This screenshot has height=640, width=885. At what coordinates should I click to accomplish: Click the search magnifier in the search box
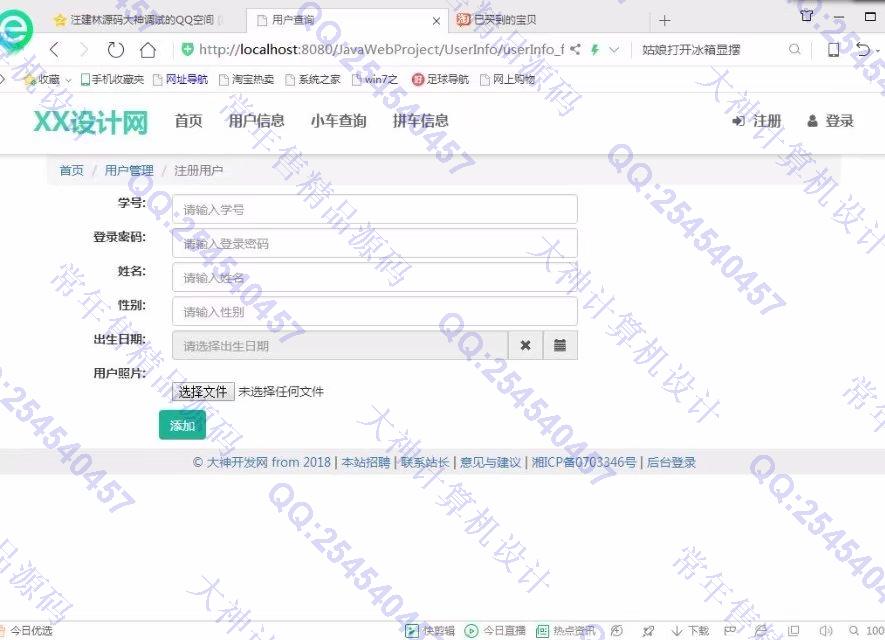[795, 49]
